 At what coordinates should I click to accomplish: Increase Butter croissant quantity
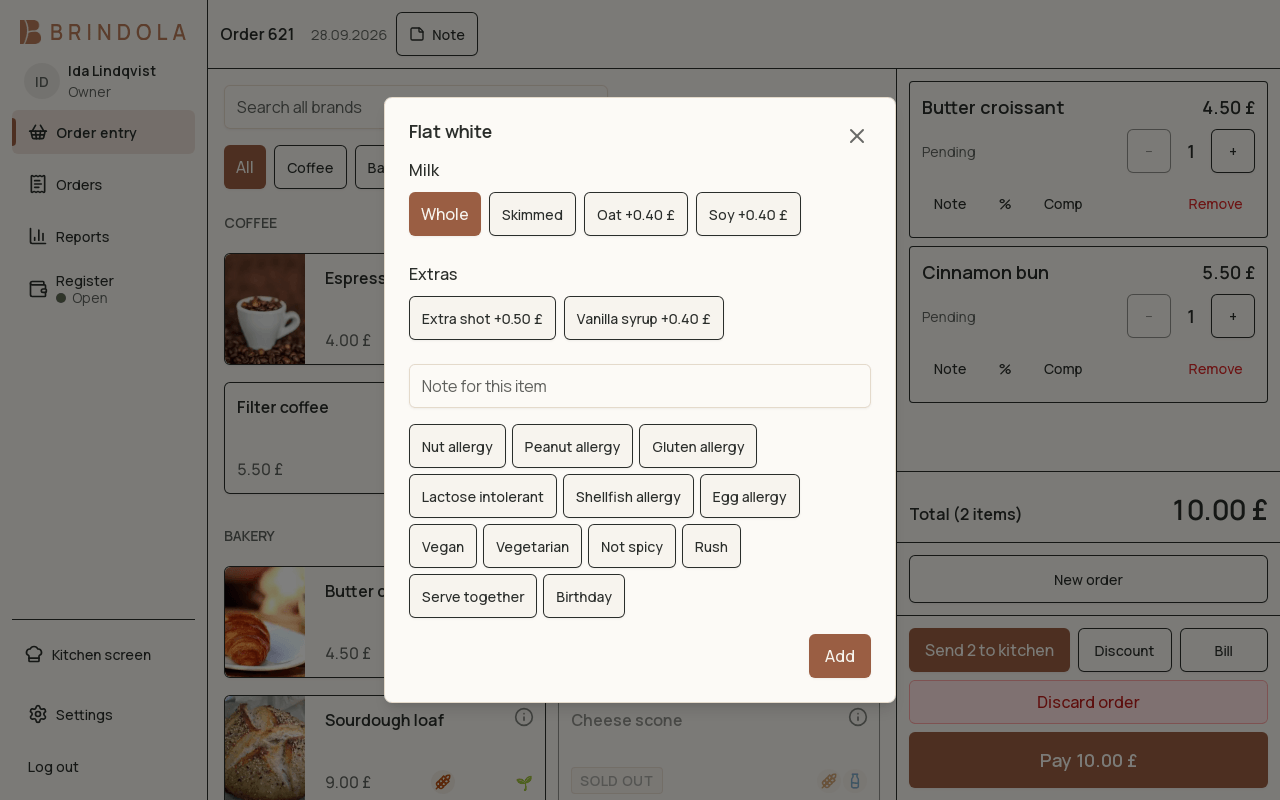click(1233, 151)
